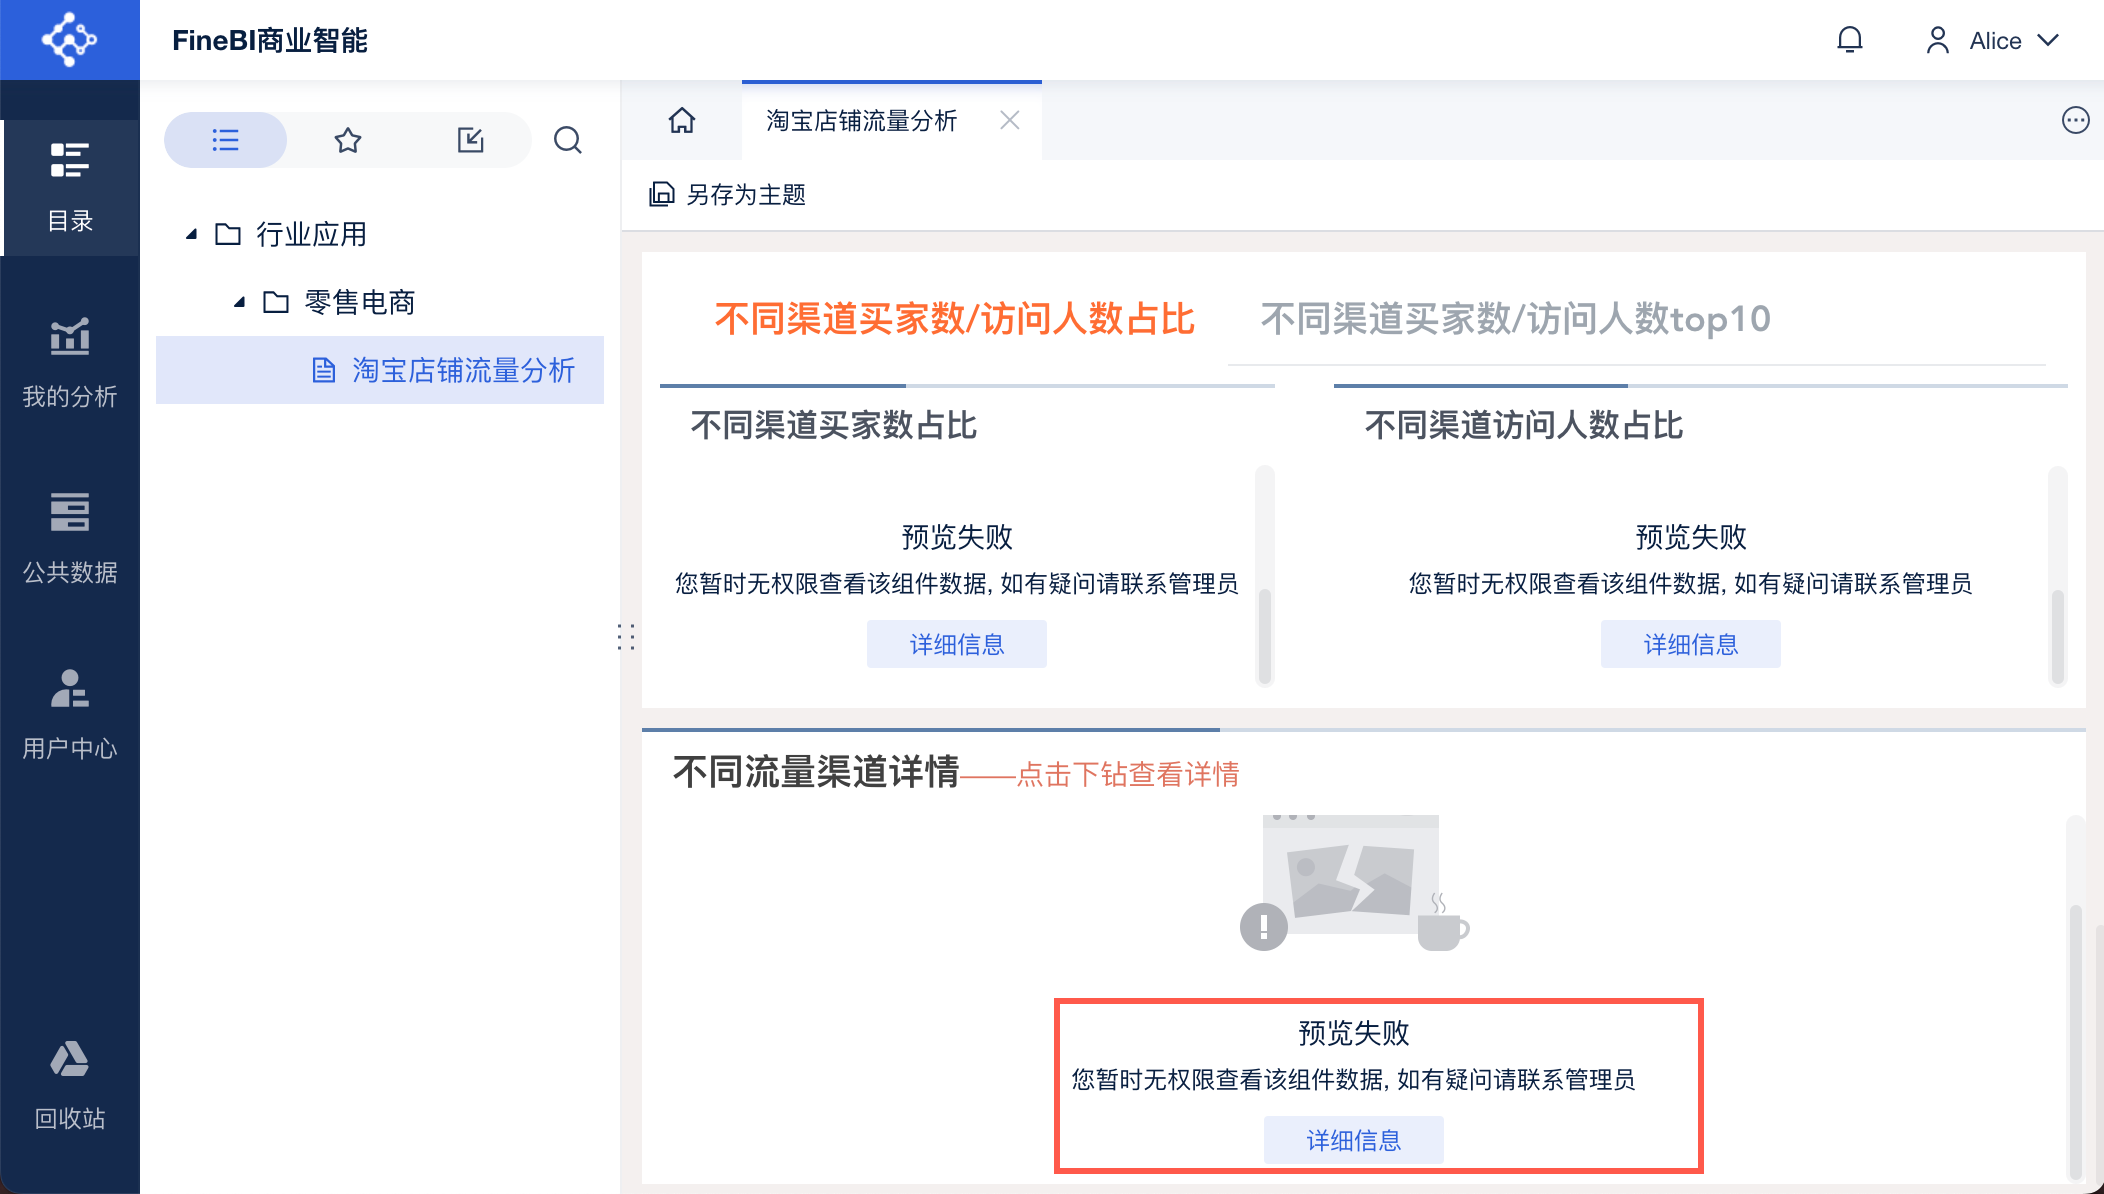The image size is (2104, 1194).
Task: Go to 我的分析 in sidebar
Action: [70, 363]
